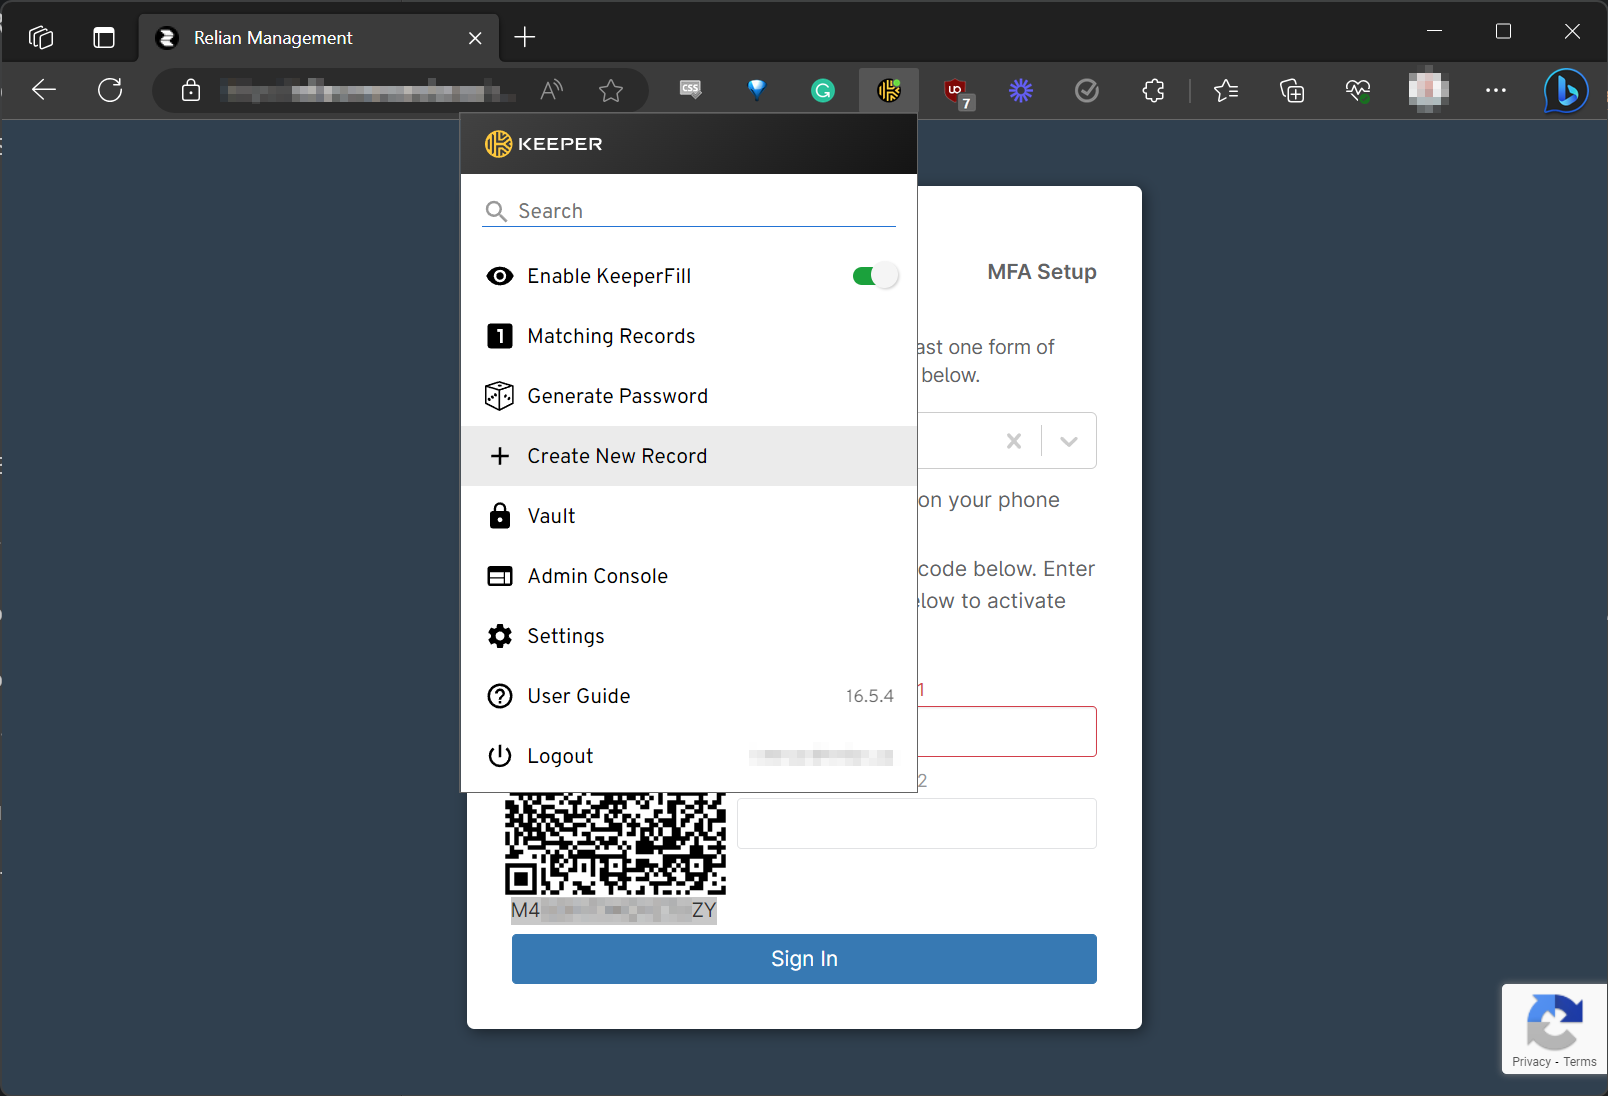Open the Extensions puzzle piece menu
Screen dimensions: 1608x1096
tap(1153, 91)
